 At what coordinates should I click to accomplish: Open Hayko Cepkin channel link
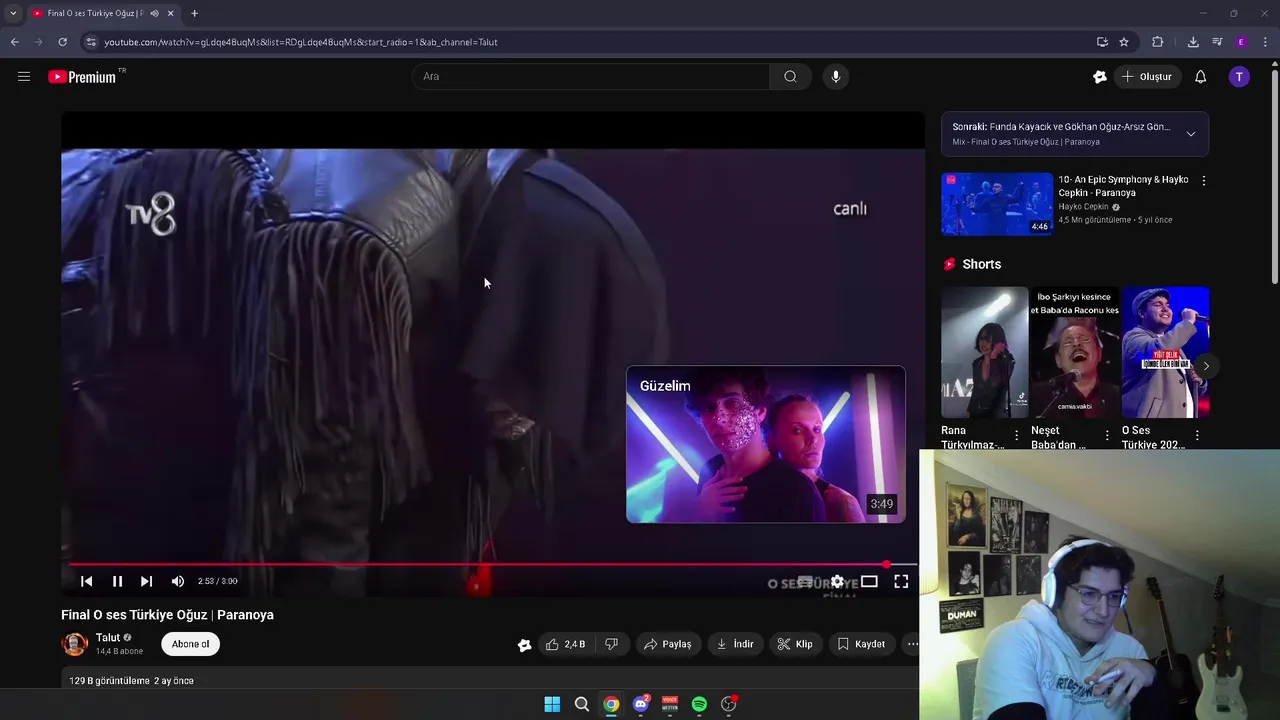point(1083,207)
